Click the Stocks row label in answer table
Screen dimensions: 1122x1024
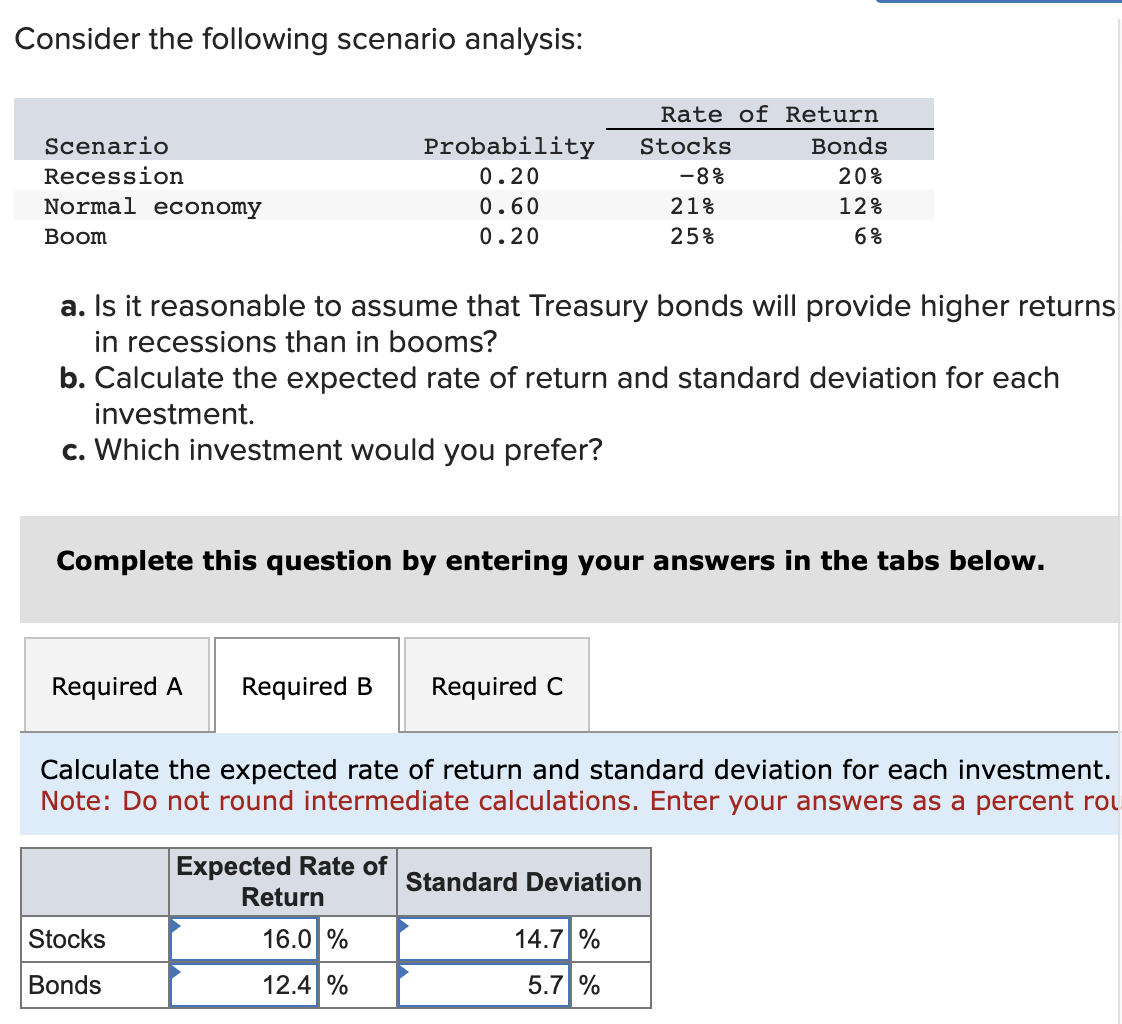[68, 939]
